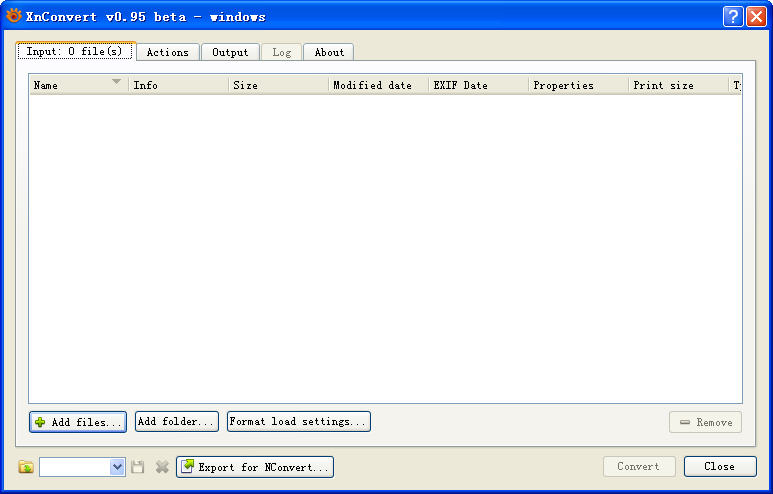The height and width of the screenshot is (494, 773).
Task: Click the Close button
Action: 720,466
